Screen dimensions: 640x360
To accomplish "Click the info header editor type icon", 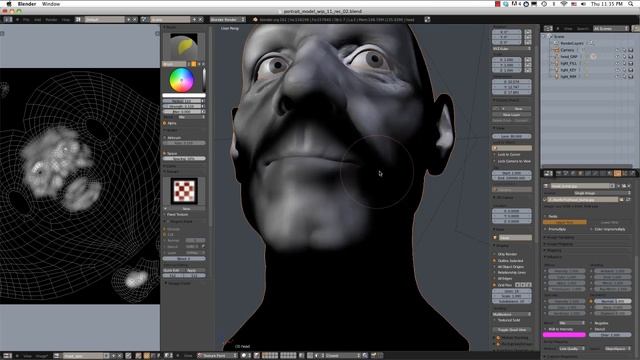I will click(7, 19).
